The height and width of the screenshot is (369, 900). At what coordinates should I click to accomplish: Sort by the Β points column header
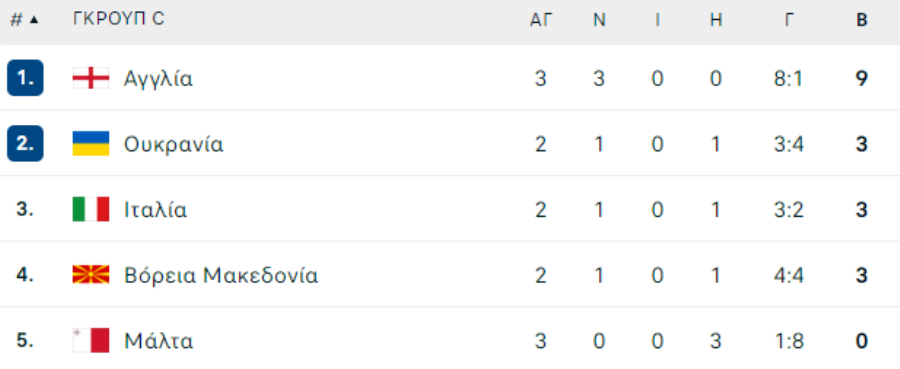coord(862,20)
